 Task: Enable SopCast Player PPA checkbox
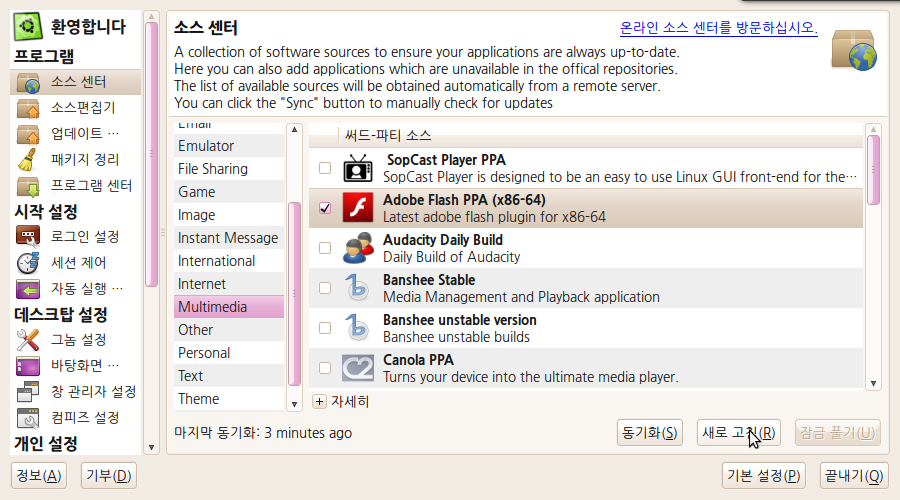pos(325,168)
